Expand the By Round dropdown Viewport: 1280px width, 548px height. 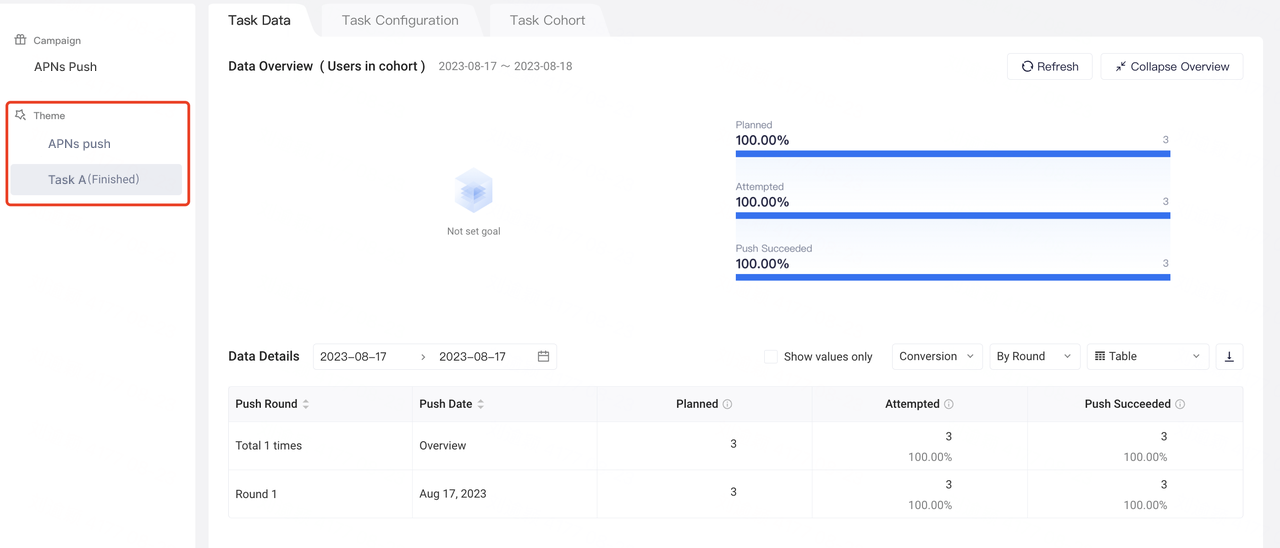coord(1033,357)
